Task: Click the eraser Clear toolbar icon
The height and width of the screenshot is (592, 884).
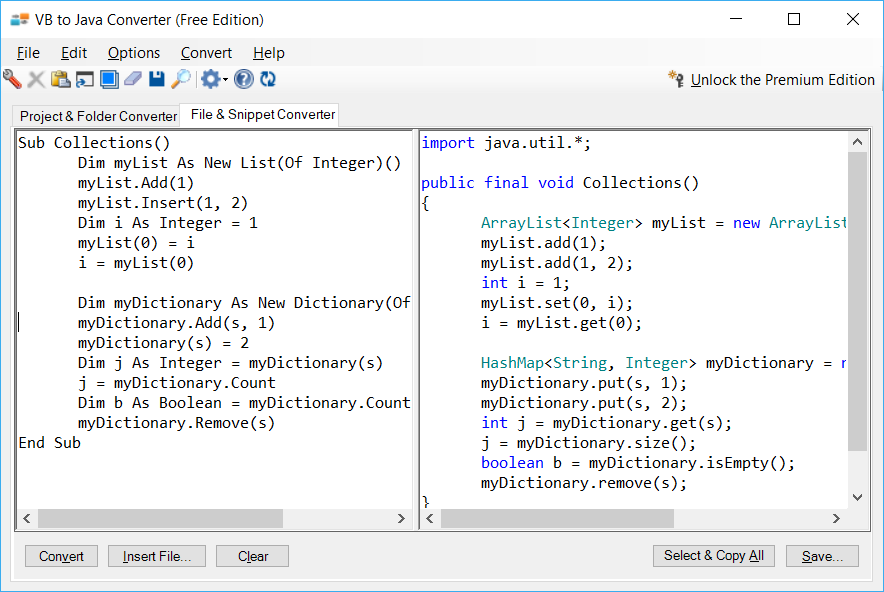Action: pyautogui.click(x=133, y=79)
